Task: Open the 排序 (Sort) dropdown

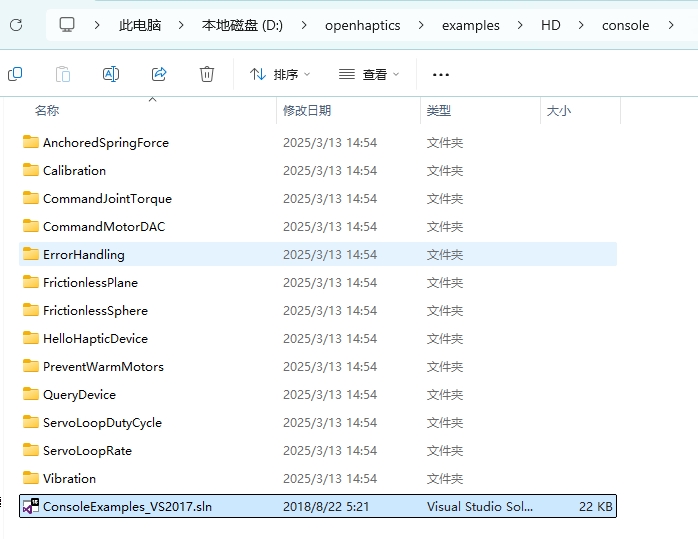Action: click(x=280, y=74)
